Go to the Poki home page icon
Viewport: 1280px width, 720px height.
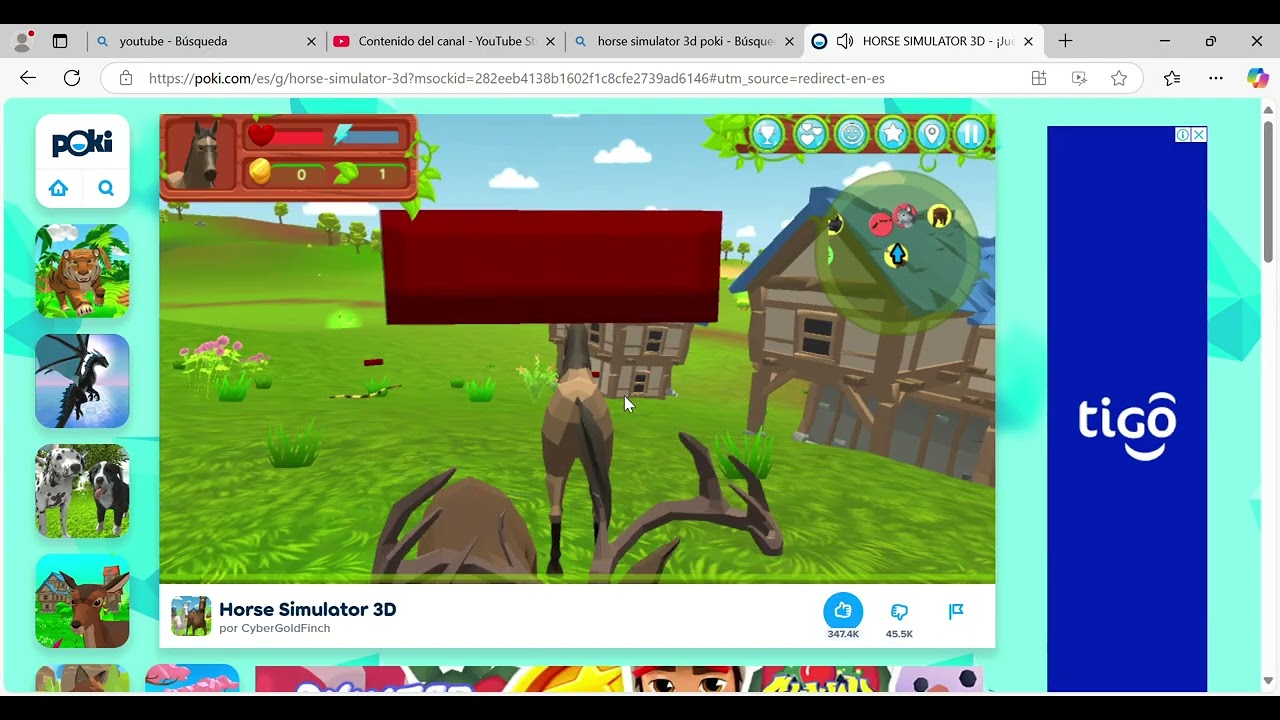58,188
